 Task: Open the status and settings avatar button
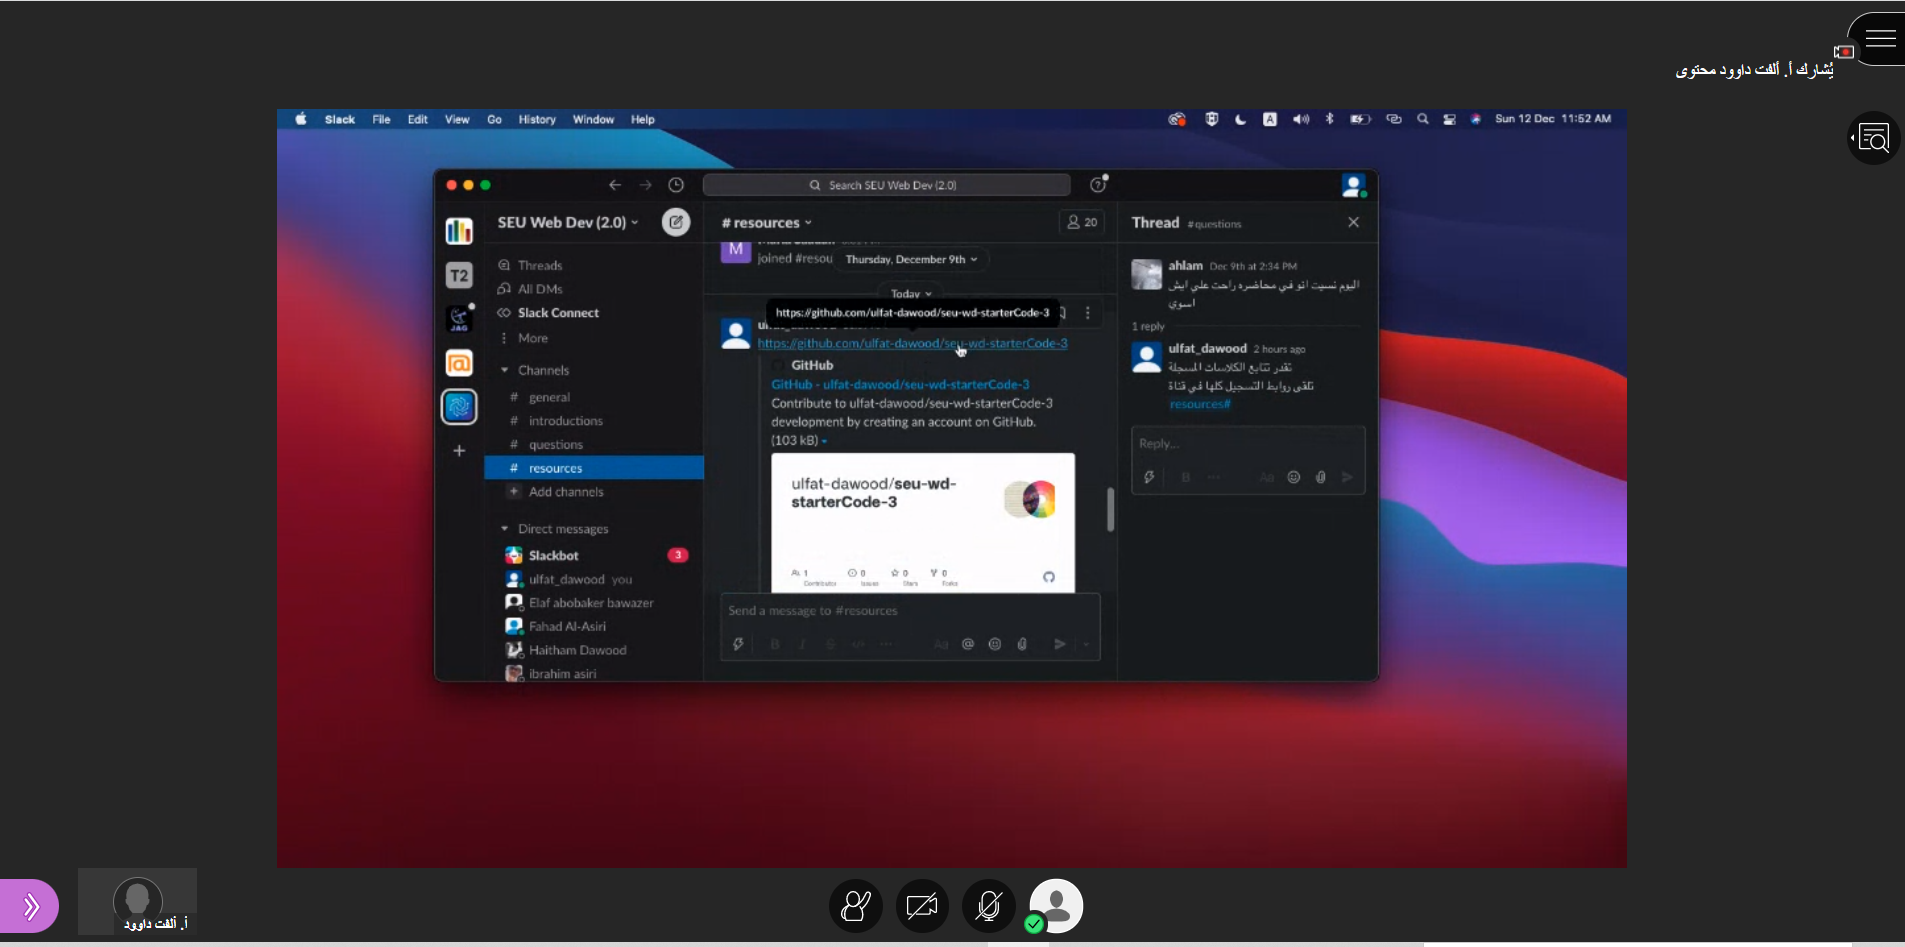[1056, 906]
